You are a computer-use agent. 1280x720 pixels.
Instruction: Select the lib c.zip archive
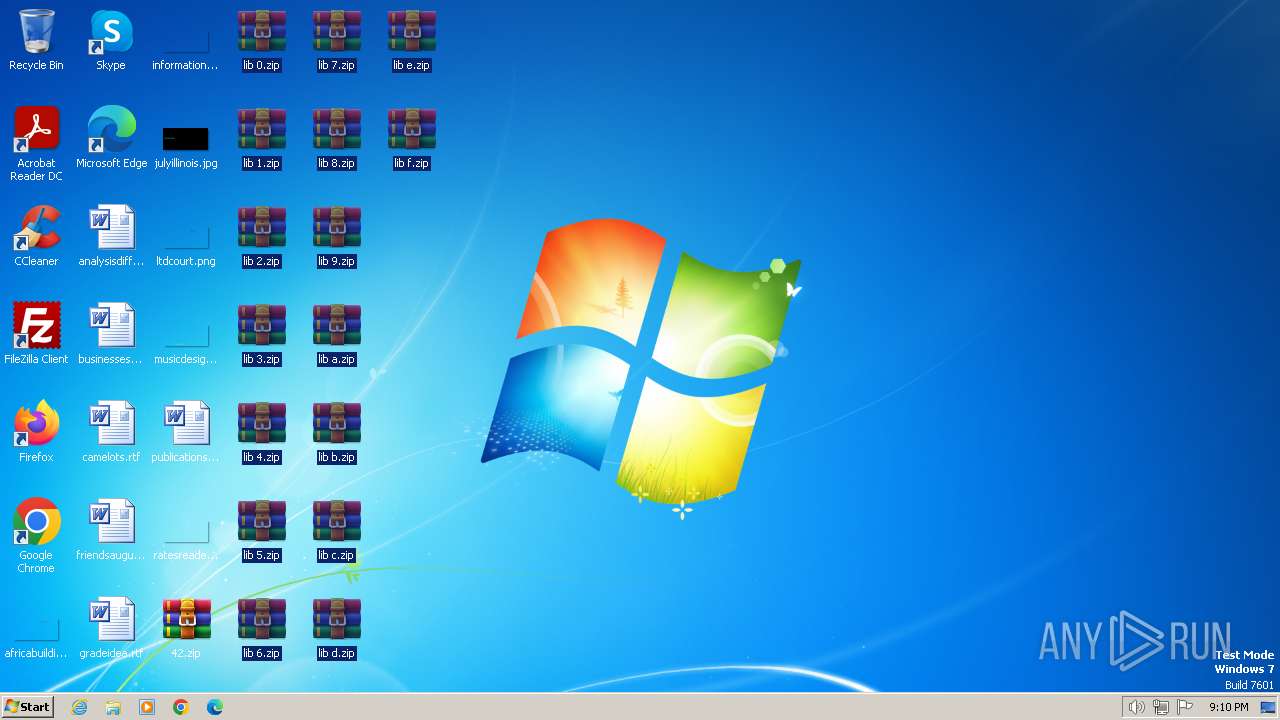click(x=336, y=530)
